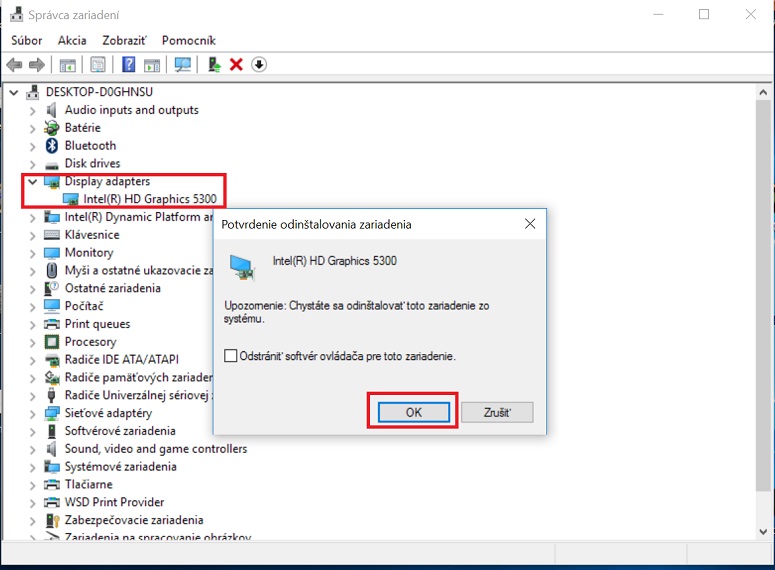The height and width of the screenshot is (570, 775).
Task: Click the Forward arrow toolbar icon
Action: coord(37,65)
